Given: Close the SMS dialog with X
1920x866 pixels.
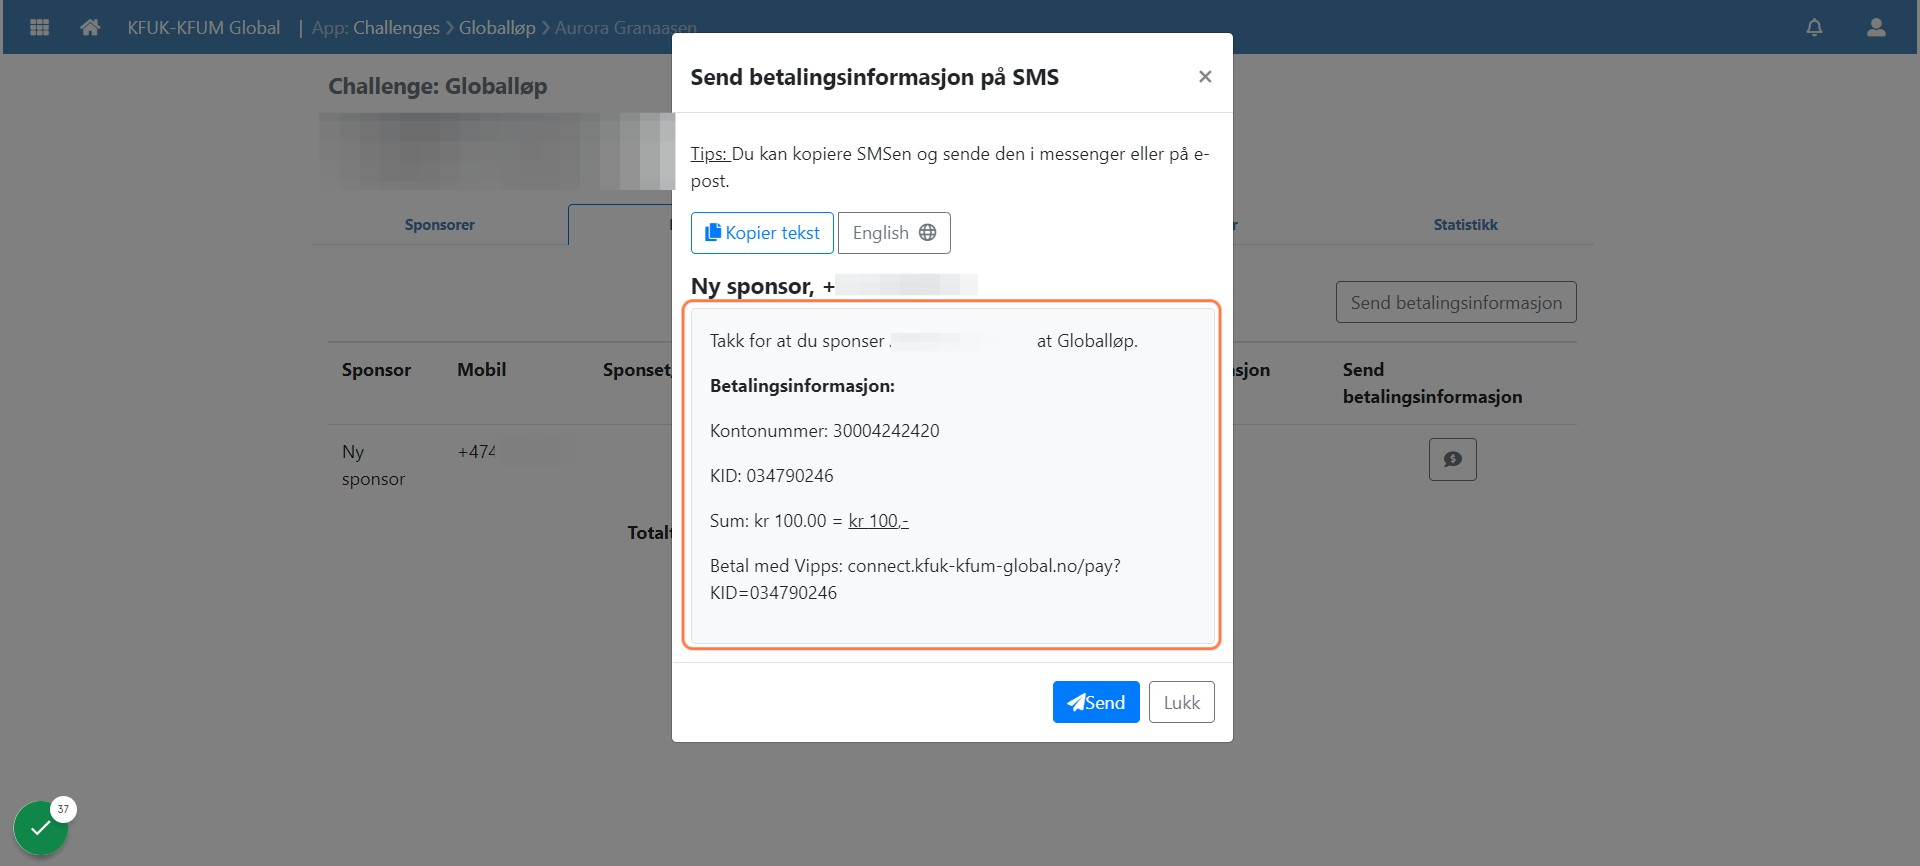Looking at the screenshot, I should [x=1205, y=77].
